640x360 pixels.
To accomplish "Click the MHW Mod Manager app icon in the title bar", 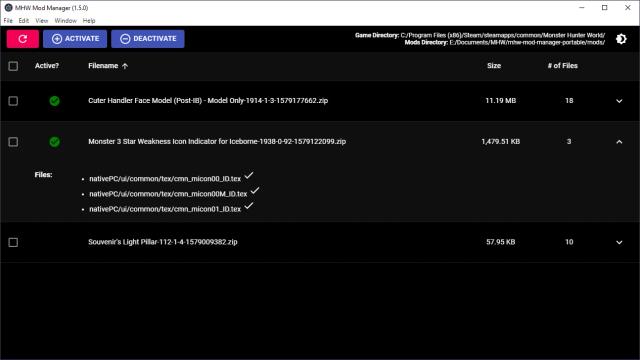I will point(8,8).
